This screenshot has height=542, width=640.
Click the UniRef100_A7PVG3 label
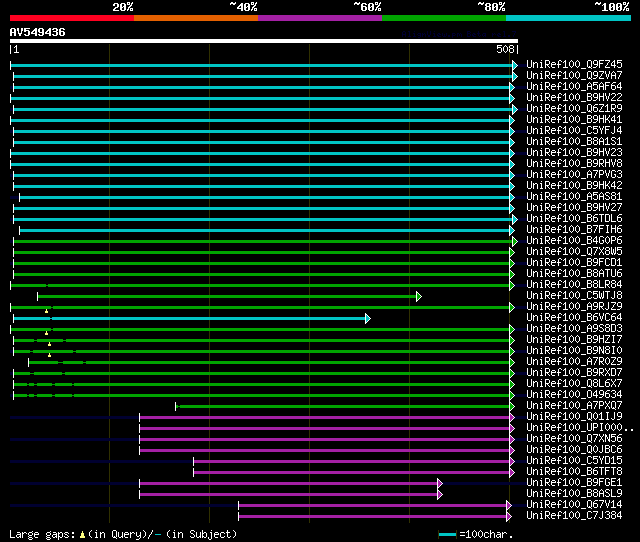coord(574,175)
